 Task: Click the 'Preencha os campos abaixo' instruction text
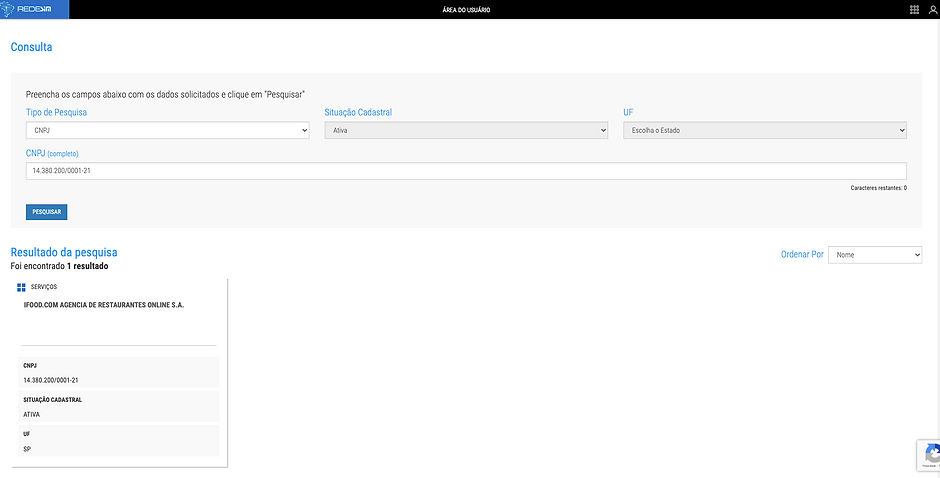tap(166, 95)
